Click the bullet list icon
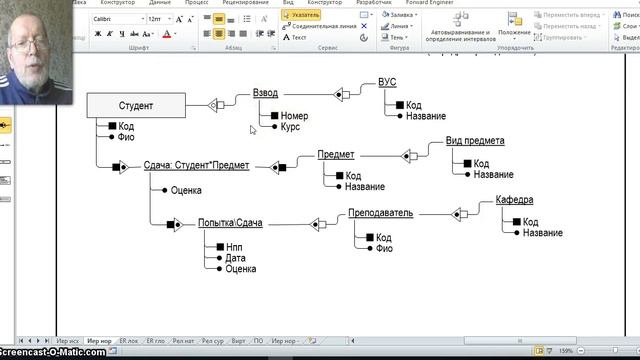The width and height of the screenshot is (640, 360). pyautogui.click(x=247, y=19)
